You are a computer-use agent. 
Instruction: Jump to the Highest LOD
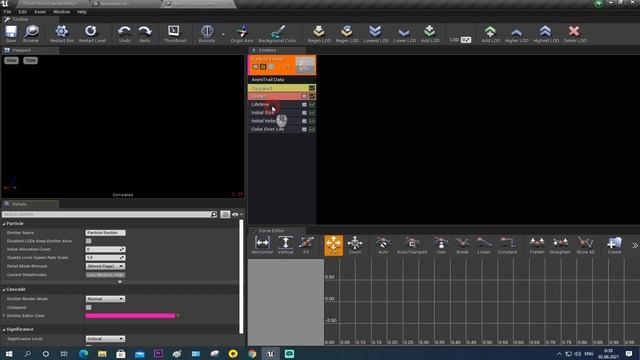click(546, 33)
